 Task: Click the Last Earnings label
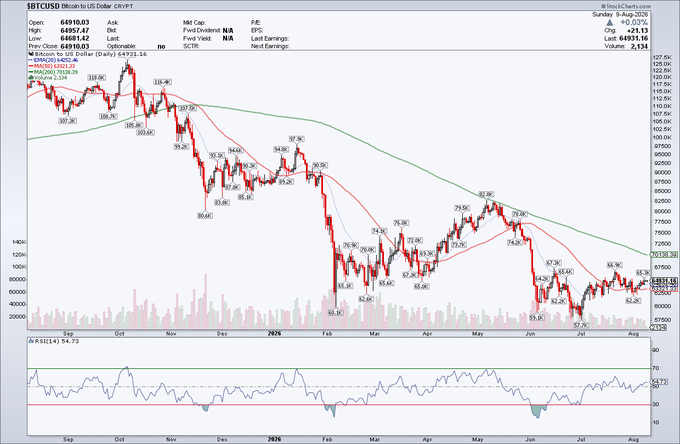click(270, 38)
